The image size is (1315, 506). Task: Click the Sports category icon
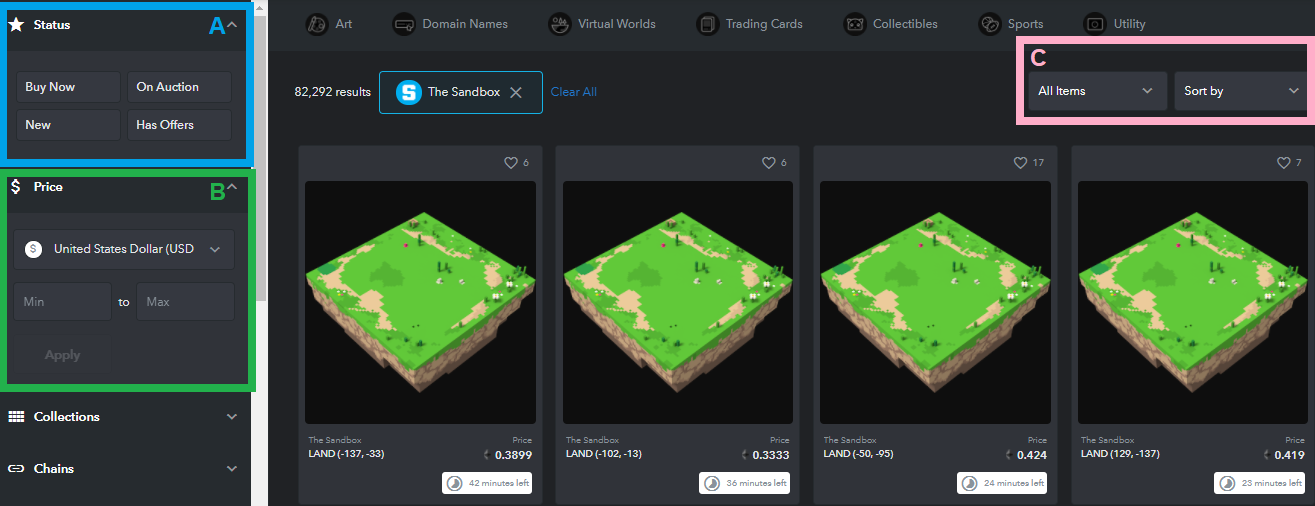tap(990, 24)
